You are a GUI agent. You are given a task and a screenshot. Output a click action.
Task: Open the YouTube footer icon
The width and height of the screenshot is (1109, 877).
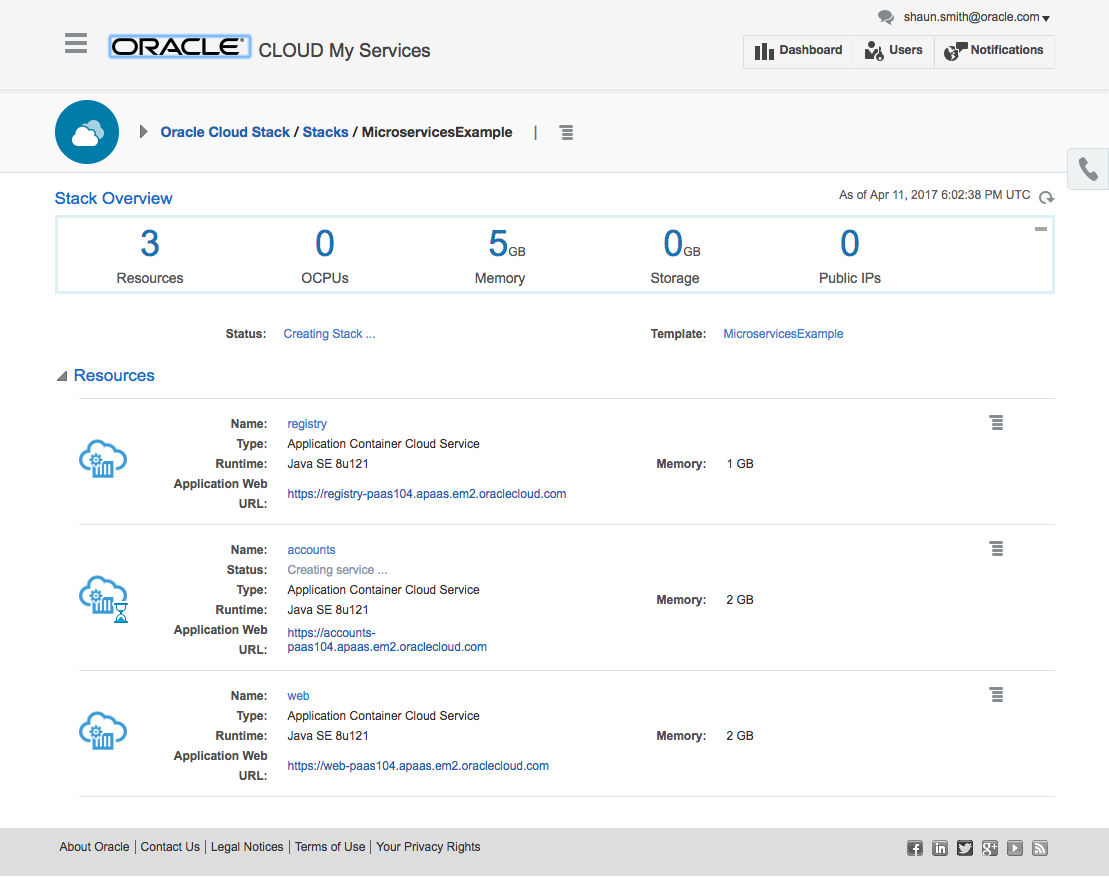coord(1015,848)
